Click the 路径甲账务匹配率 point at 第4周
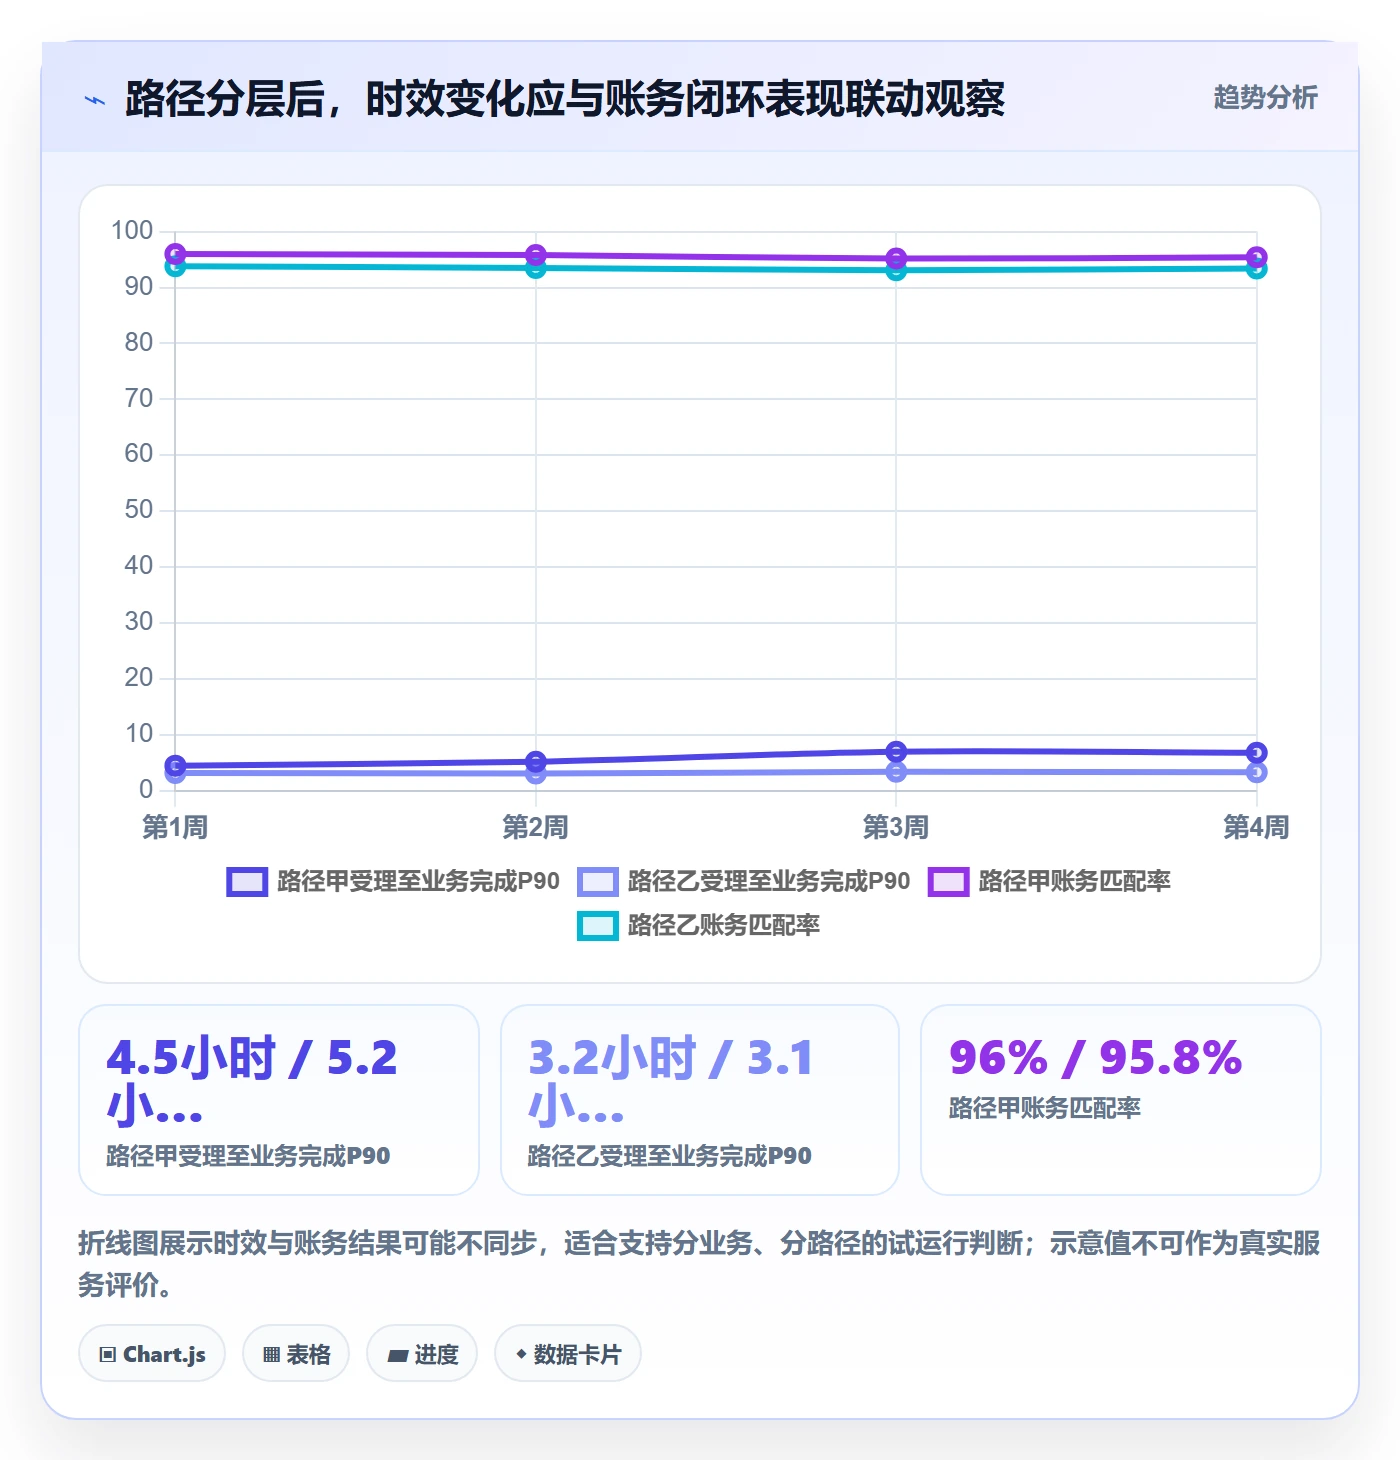 pos(1257,257)
